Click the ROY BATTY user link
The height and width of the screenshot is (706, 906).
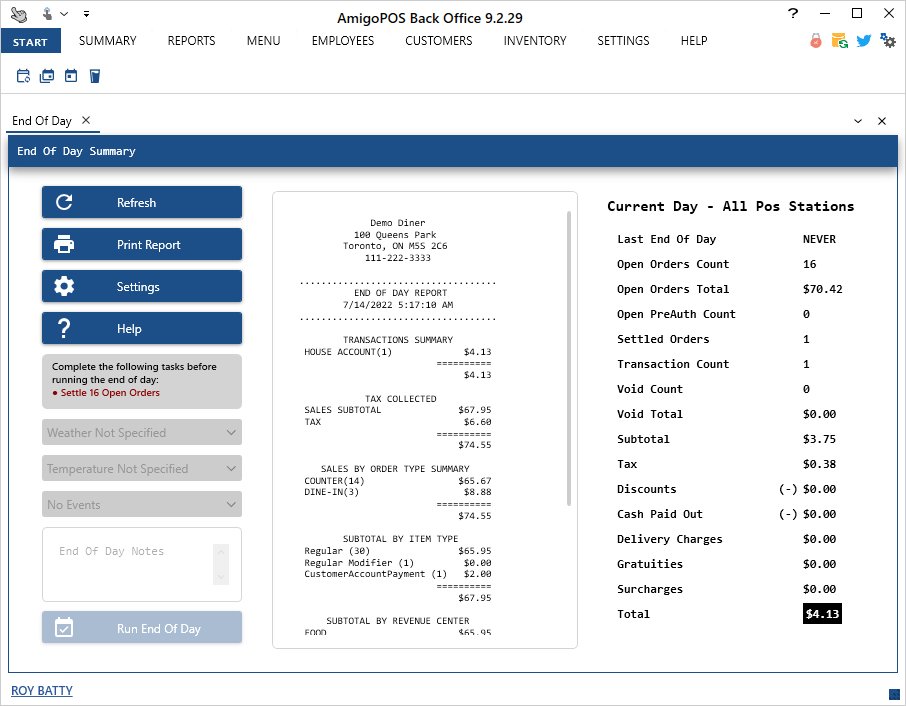point(42,691)
